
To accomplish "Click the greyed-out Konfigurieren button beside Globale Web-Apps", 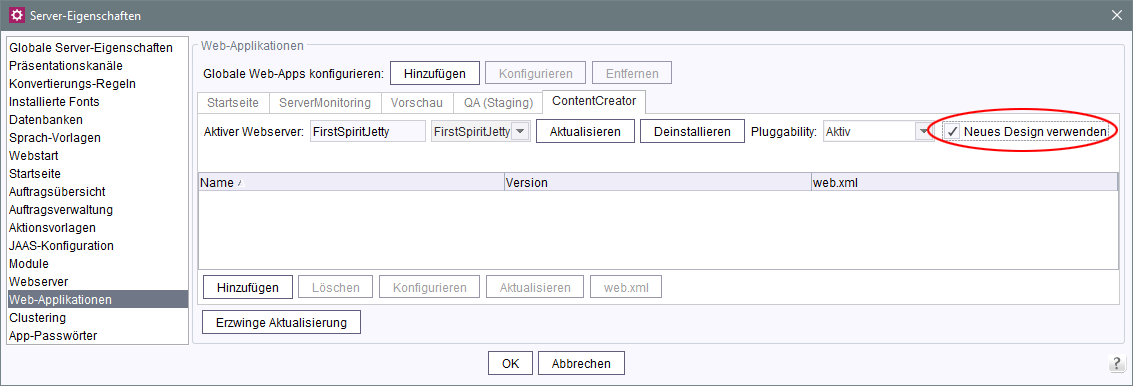I will (535, 73).
